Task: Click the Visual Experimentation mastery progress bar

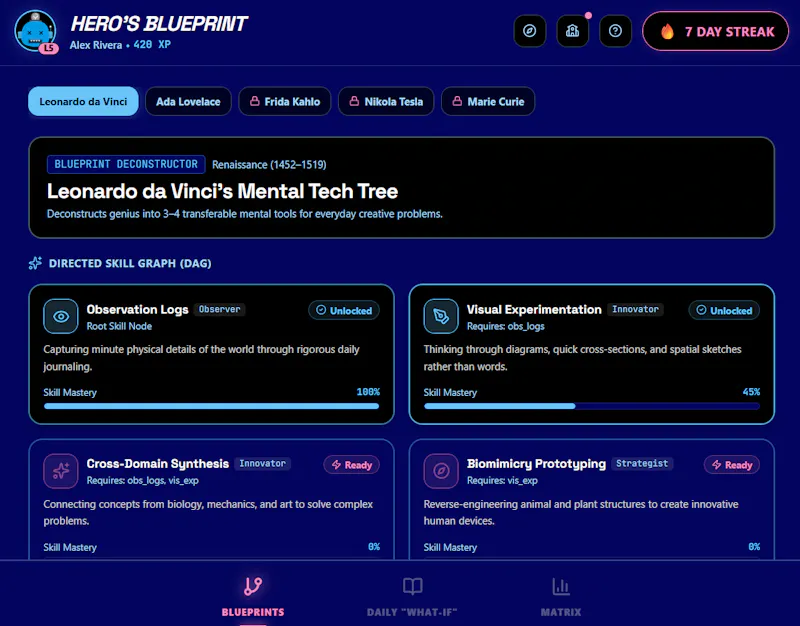Action: (x=591, y=406)
